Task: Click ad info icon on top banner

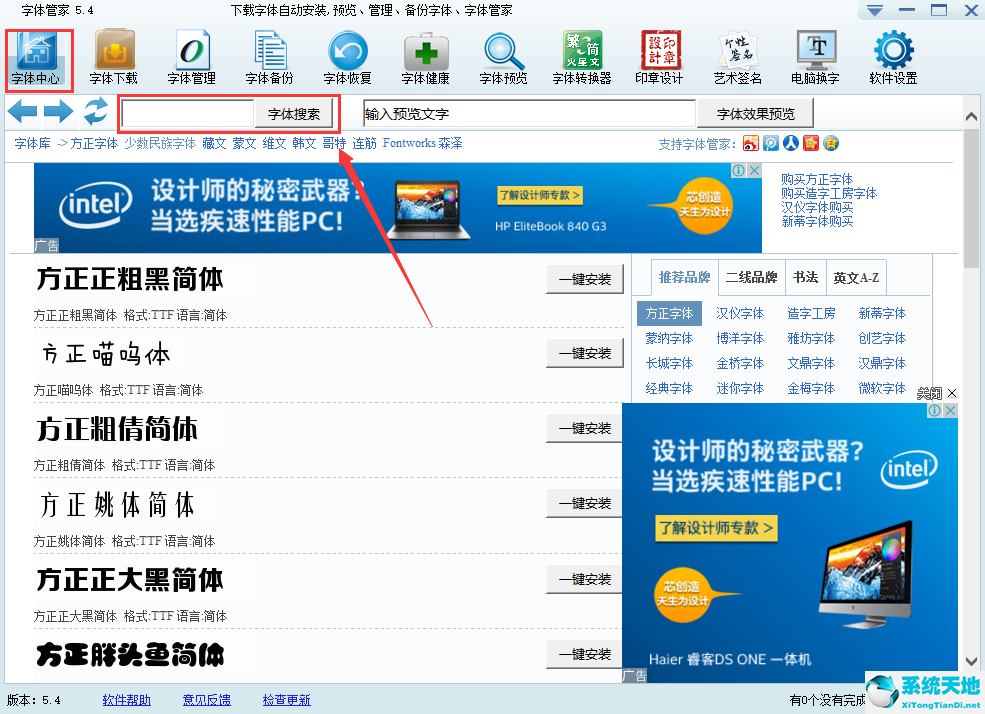Action: (x=739, y=170)
